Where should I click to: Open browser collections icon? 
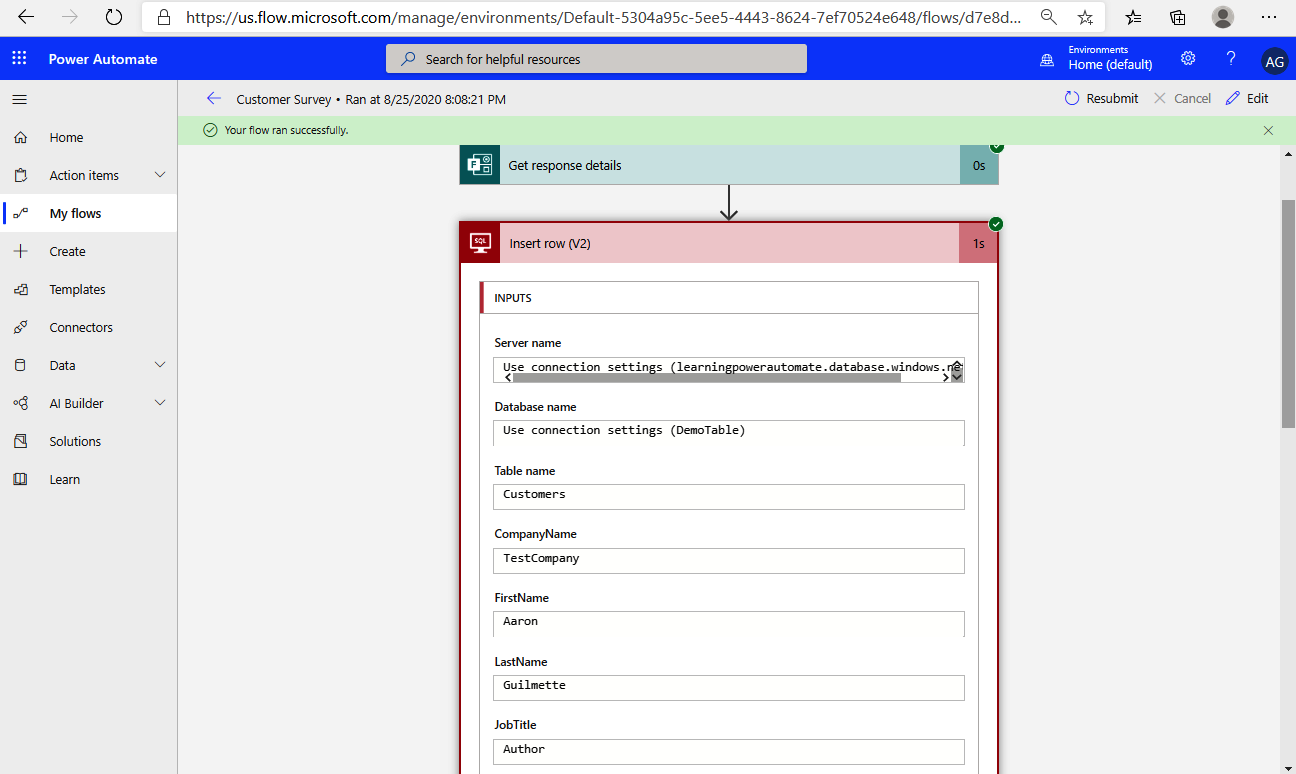pos(1178,17)
